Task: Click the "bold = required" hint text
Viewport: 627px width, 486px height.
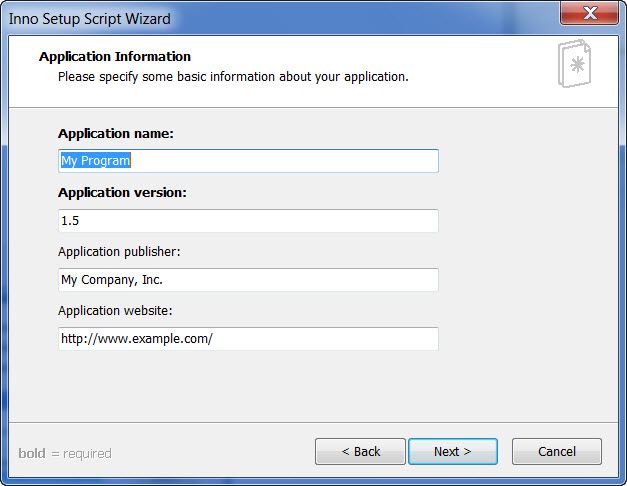Action: click(x=65, y=453)
